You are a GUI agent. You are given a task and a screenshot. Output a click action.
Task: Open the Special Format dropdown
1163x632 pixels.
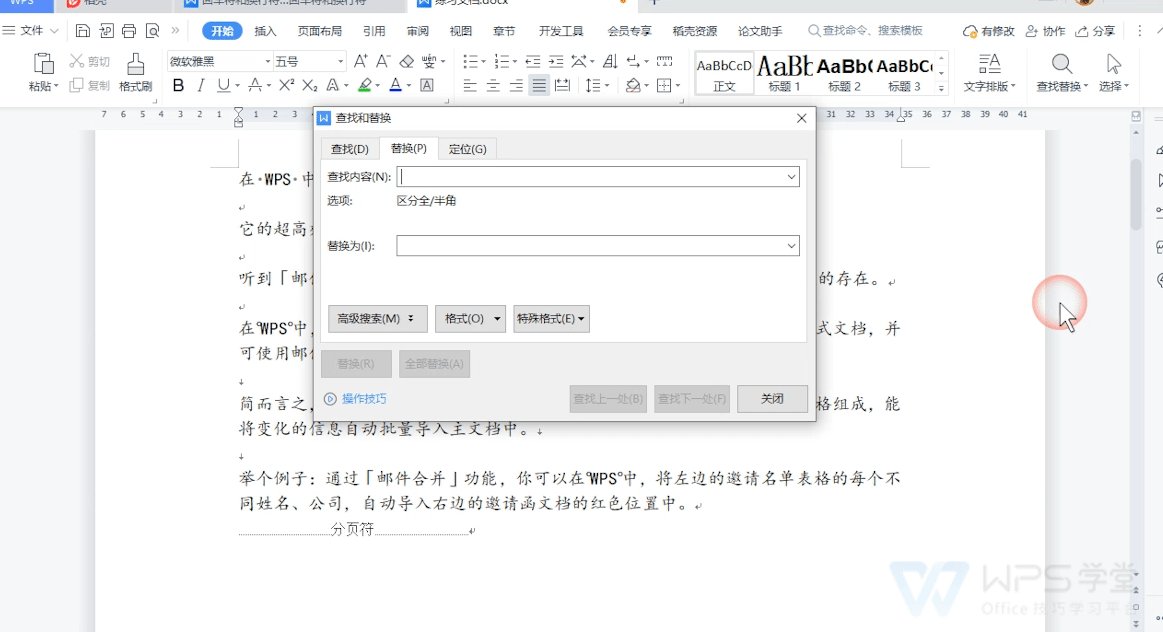pyautogui.click(x=551, y=318)
